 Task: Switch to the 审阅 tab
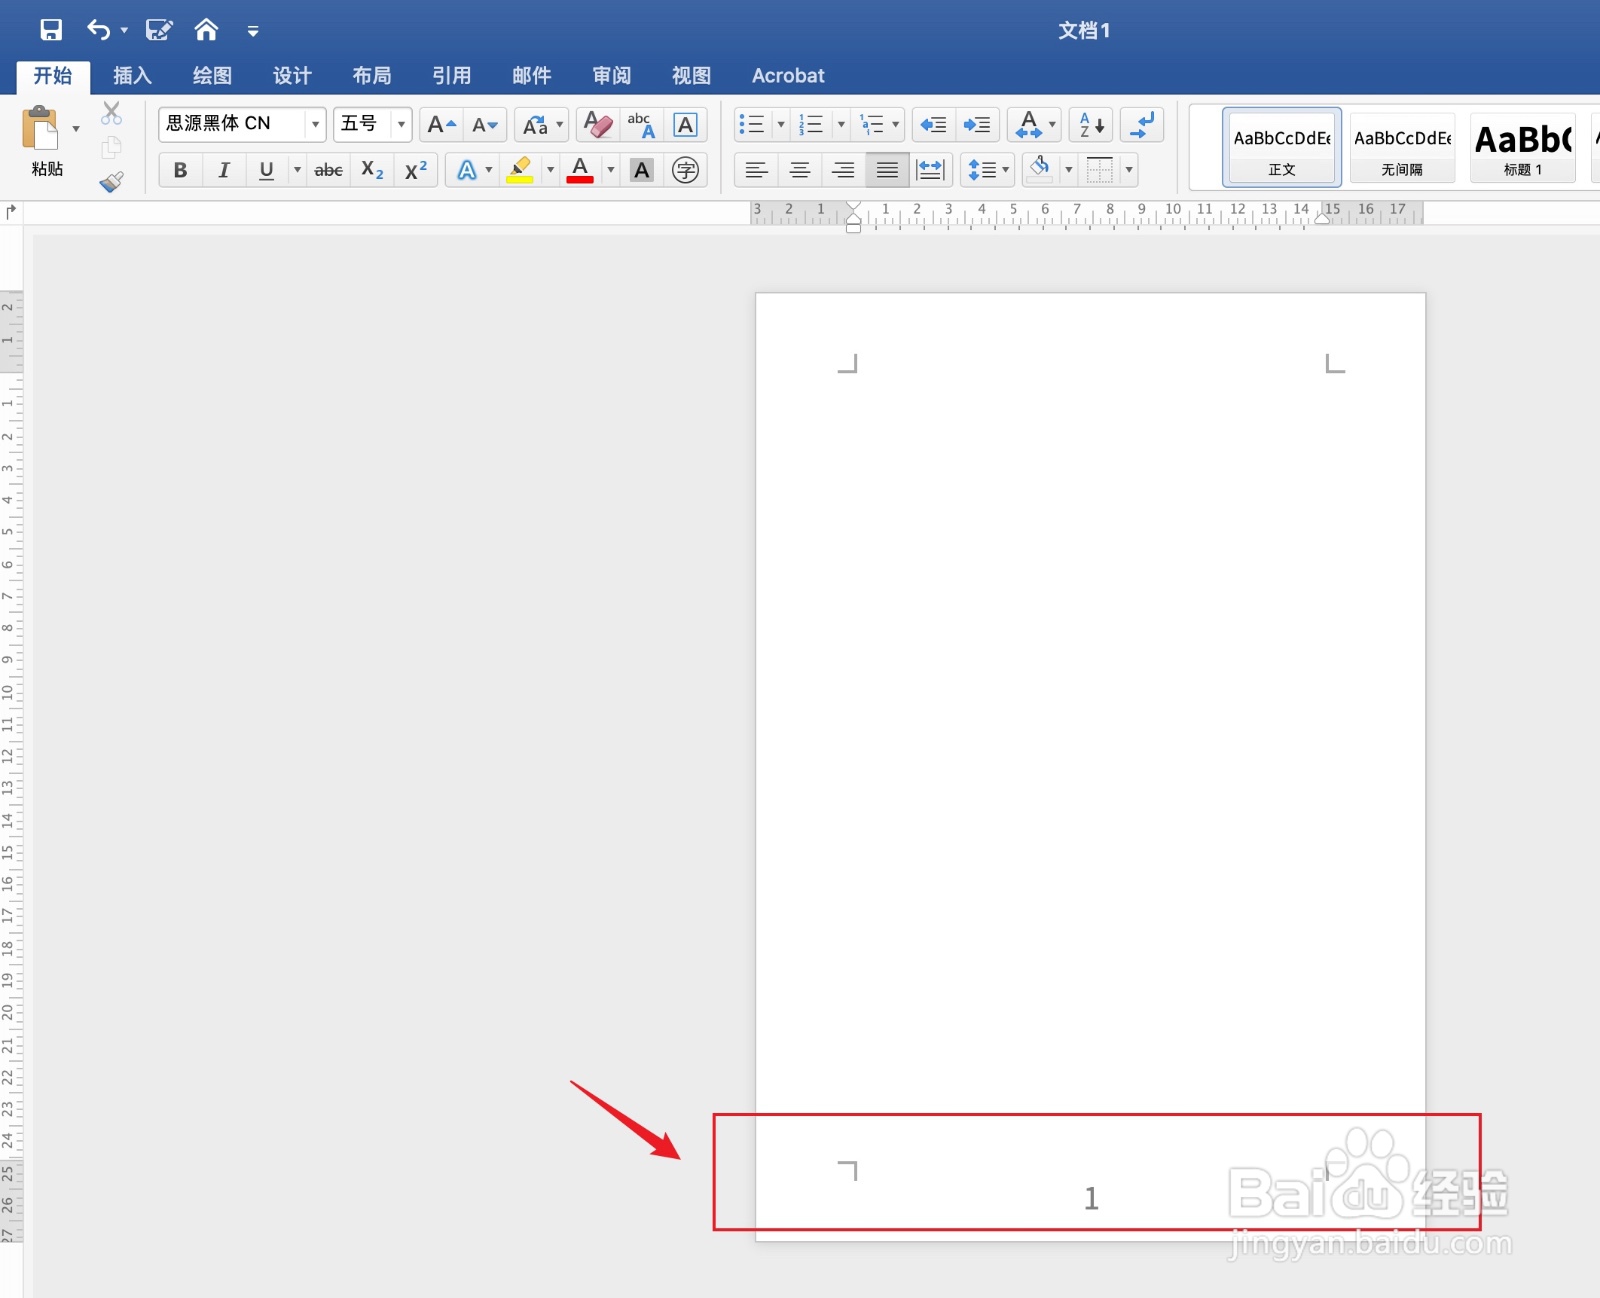pos(612,76)
